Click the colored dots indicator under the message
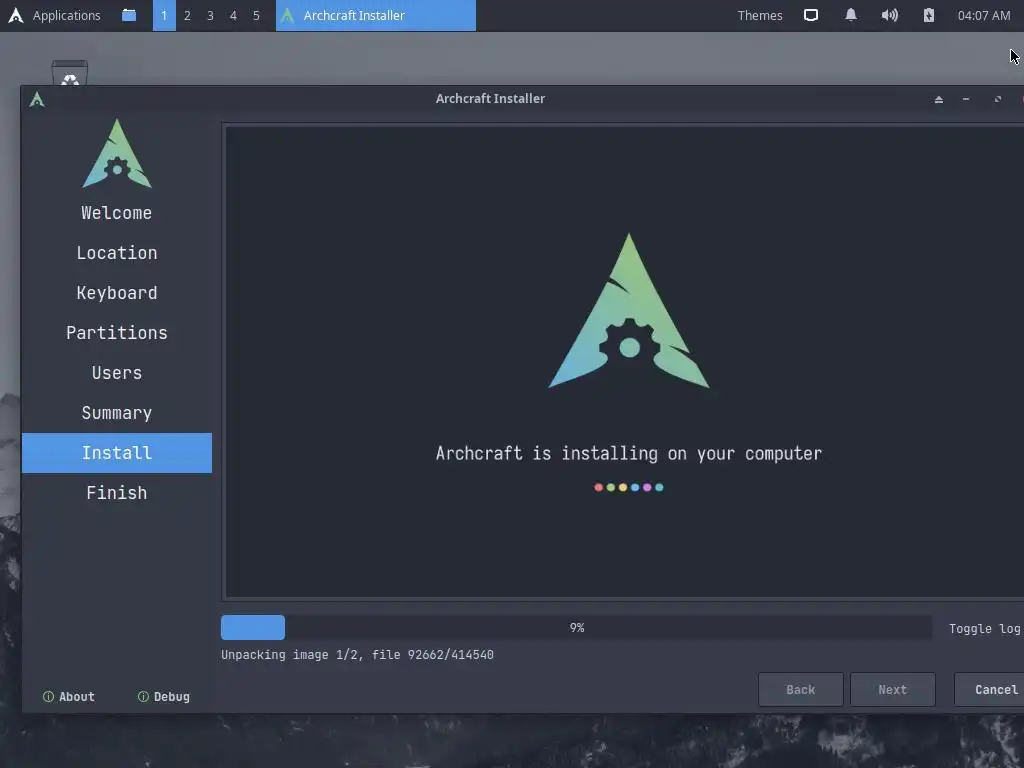This screenshot has width=1024, height=768. coord(629,487)
